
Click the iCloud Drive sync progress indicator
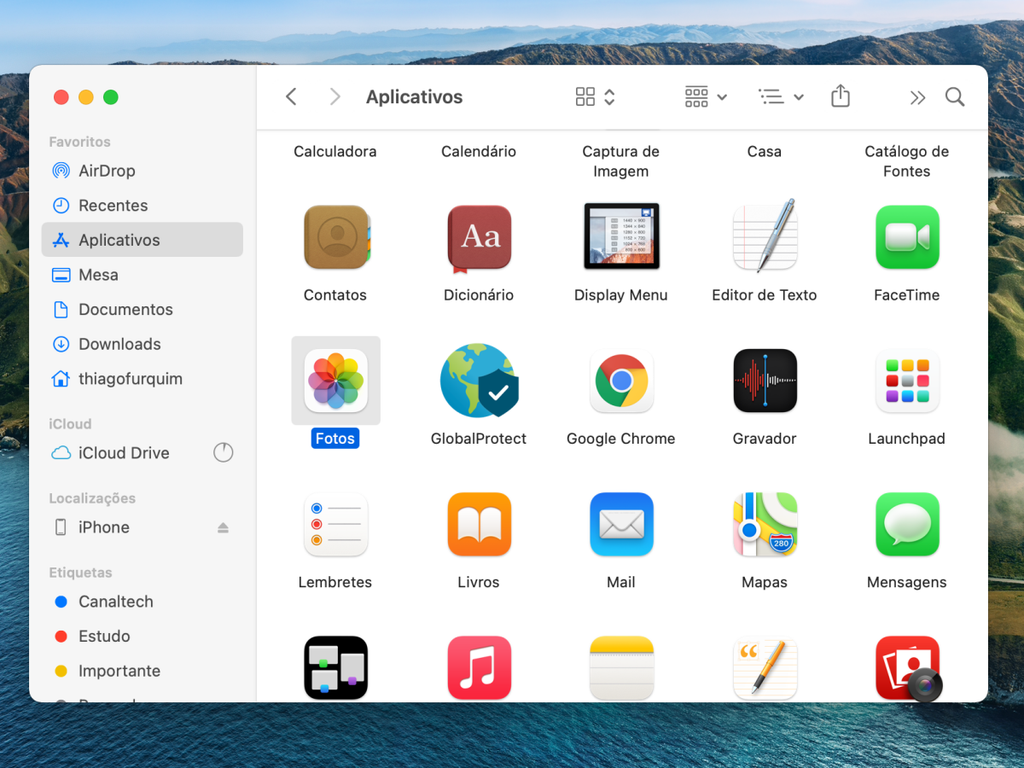223,453
